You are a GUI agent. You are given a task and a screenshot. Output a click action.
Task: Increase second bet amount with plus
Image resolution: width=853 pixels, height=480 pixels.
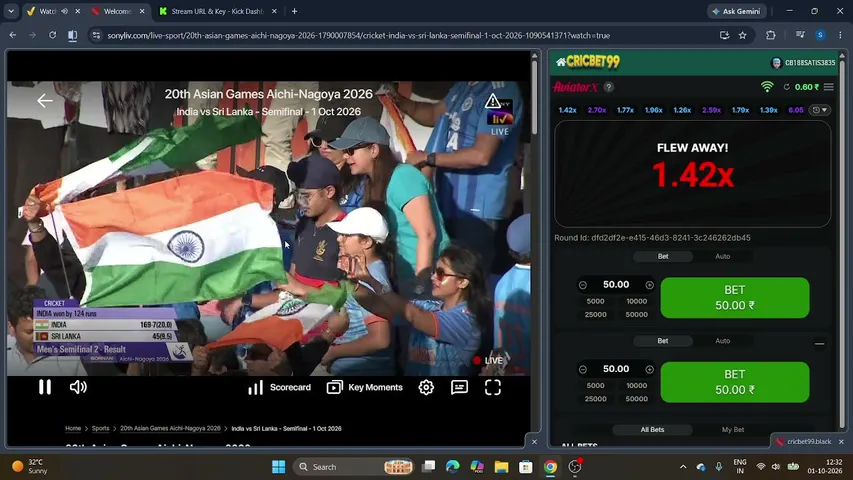[649, 369]
